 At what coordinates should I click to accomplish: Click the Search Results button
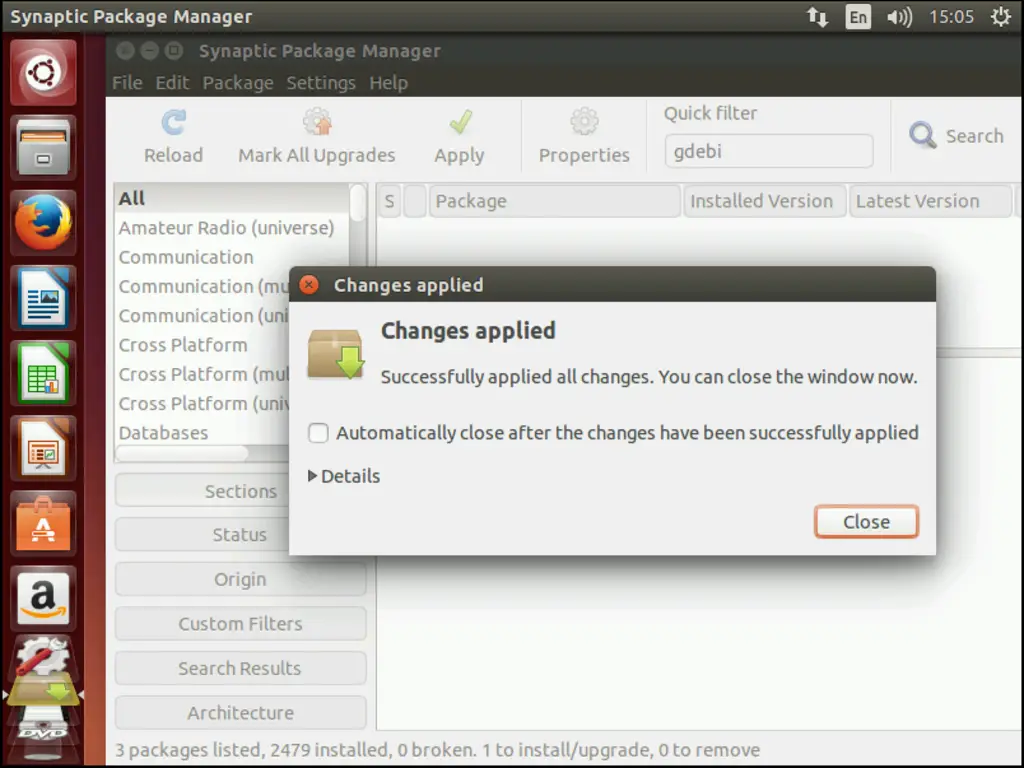click(240, 668)
